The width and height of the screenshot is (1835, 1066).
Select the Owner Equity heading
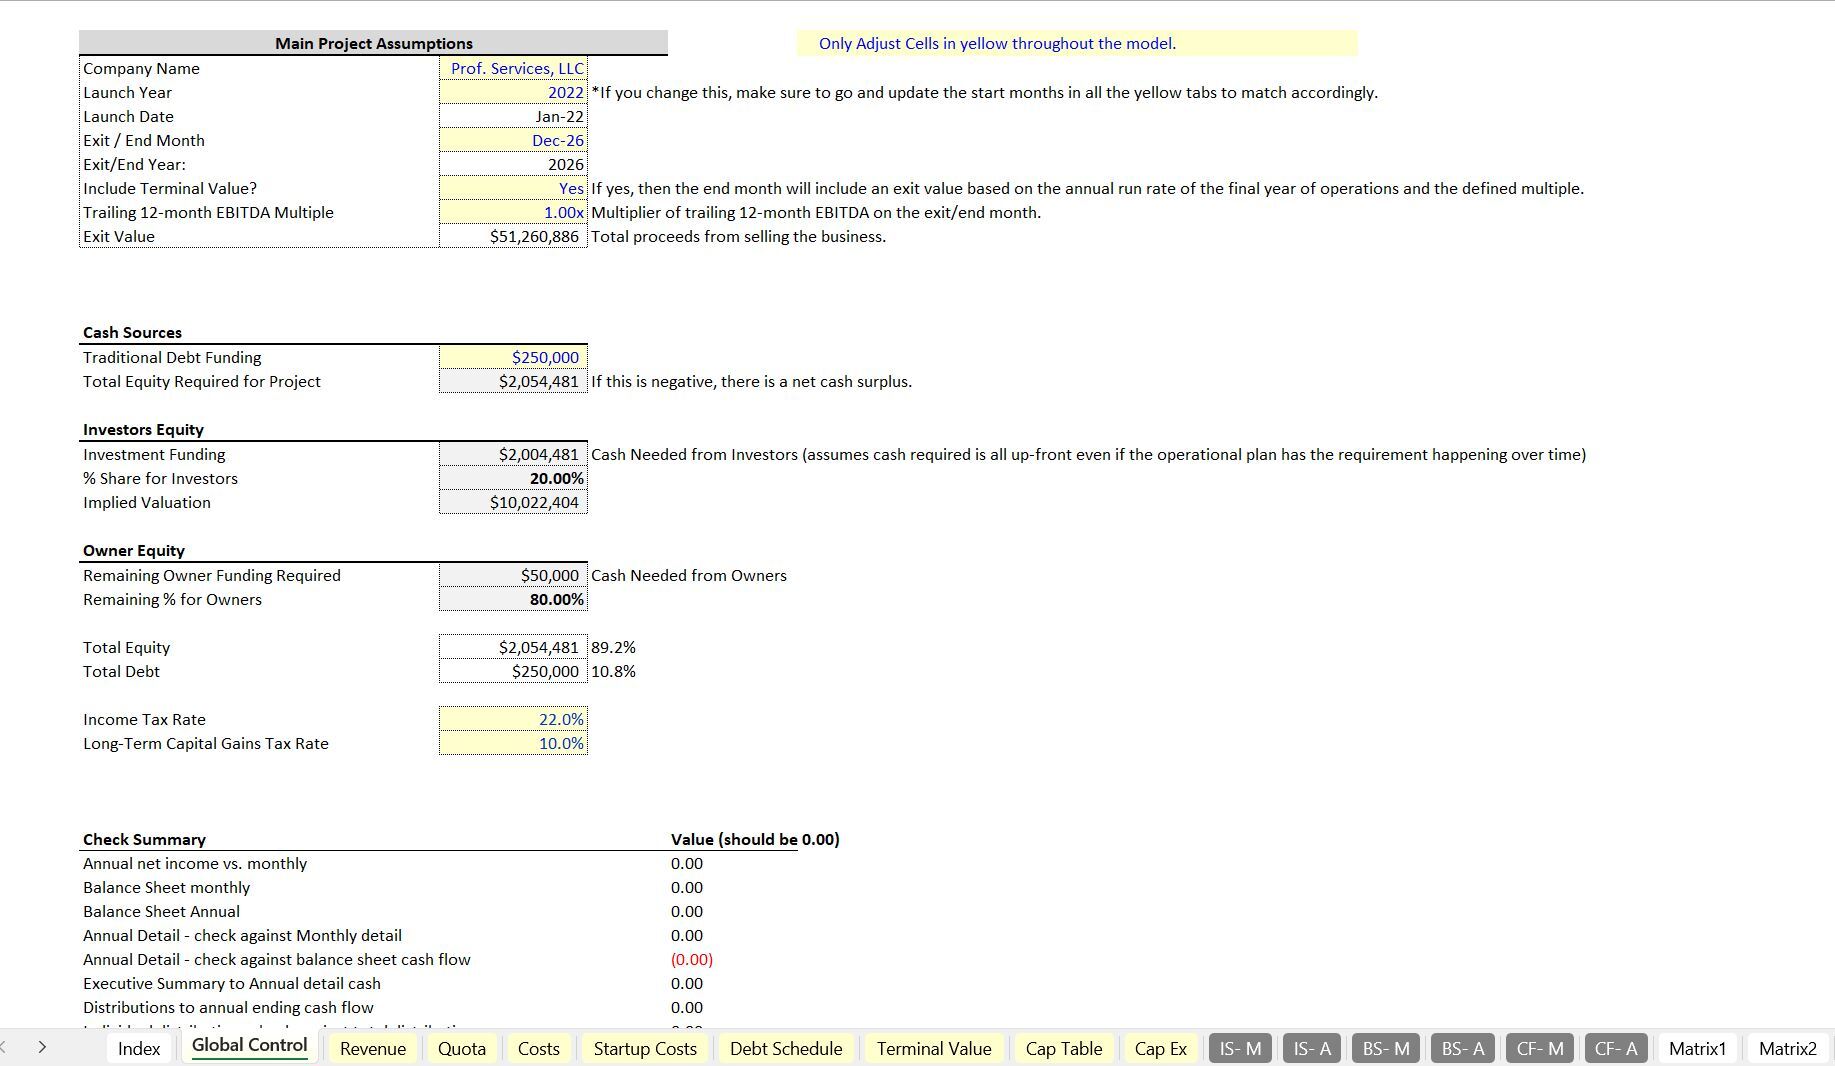[x=134, y=550]
